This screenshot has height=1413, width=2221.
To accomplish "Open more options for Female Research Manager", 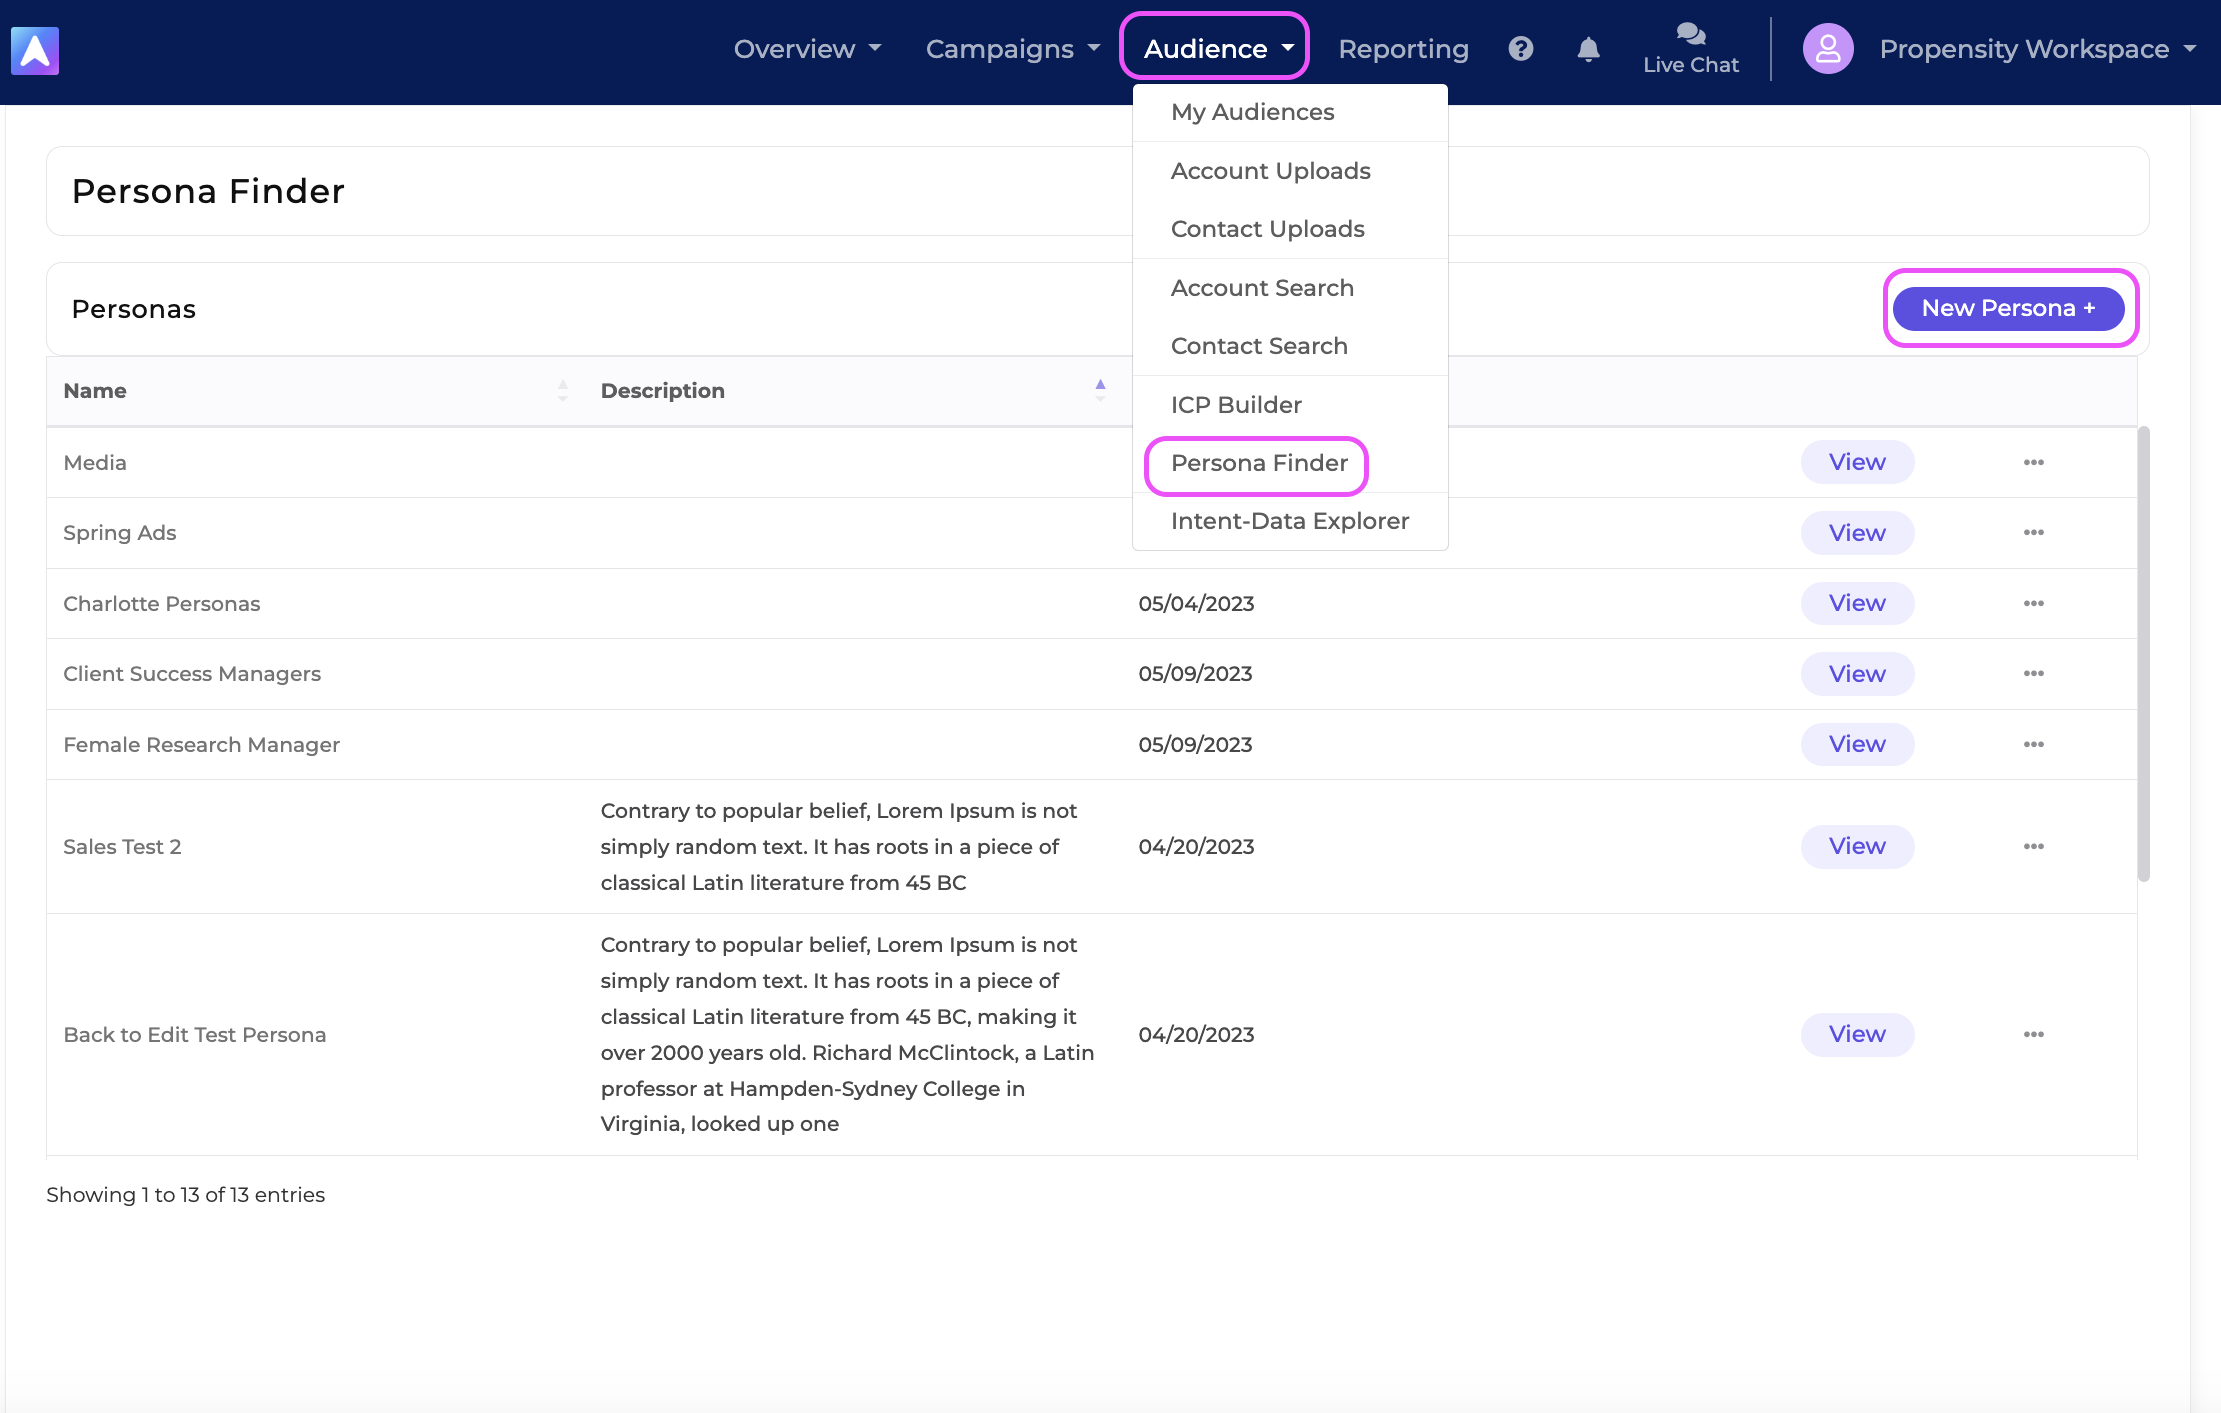I will pos(2033,744).
